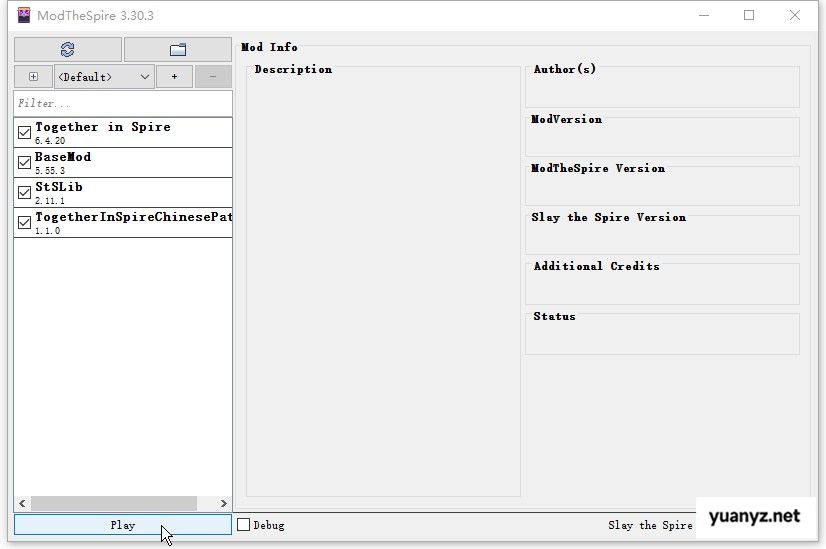Close the ModTheSpire window
Image resolution: width=826 pixels, height=549 pixels.
click(x=795, y=15)
